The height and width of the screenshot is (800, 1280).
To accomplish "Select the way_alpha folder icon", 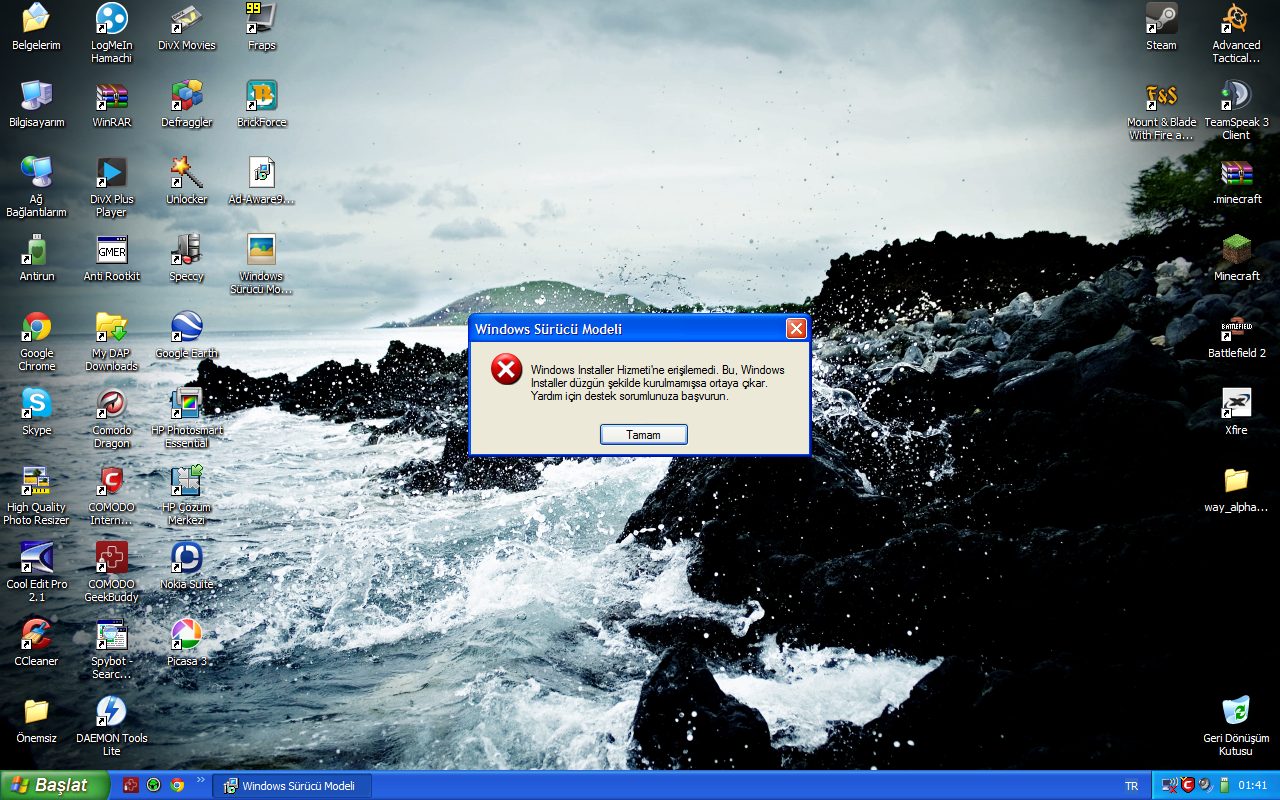I will pyautogui.click(x=1236, y=489).
